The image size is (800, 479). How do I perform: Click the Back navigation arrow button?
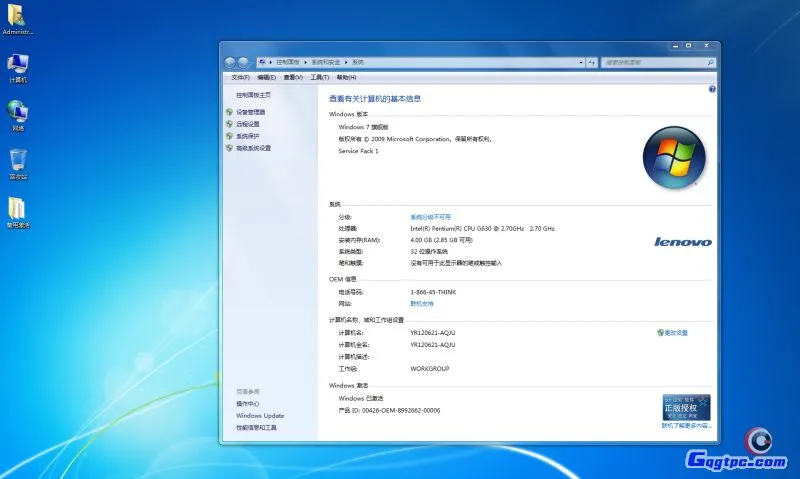230,62
